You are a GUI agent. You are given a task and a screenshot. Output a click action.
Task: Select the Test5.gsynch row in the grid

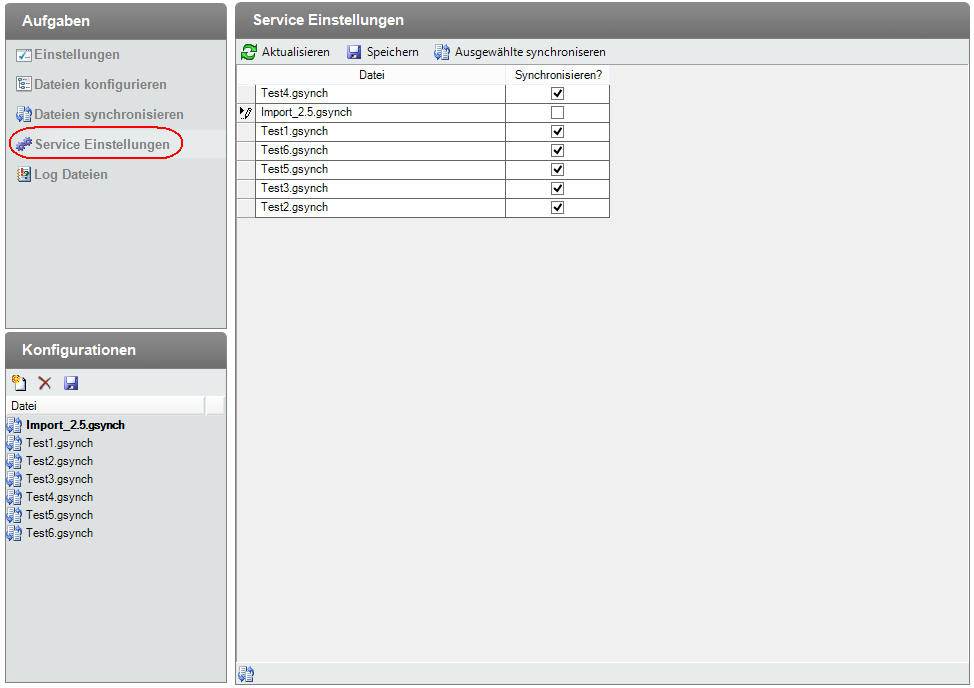click(294, 169)
